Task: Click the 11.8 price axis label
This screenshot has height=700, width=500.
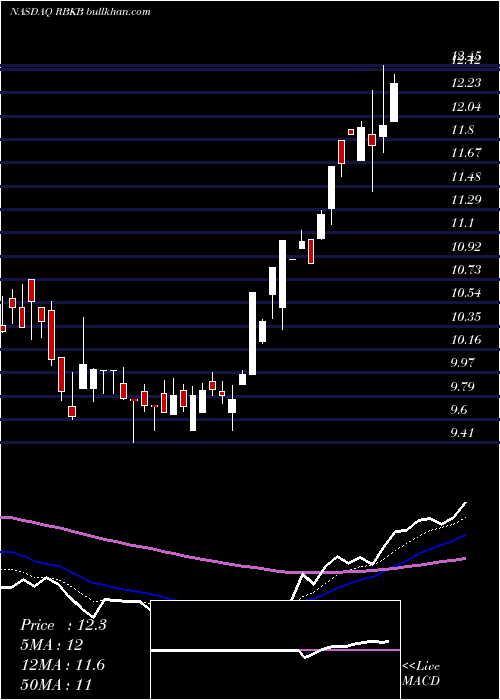Action: pos(462,130)
